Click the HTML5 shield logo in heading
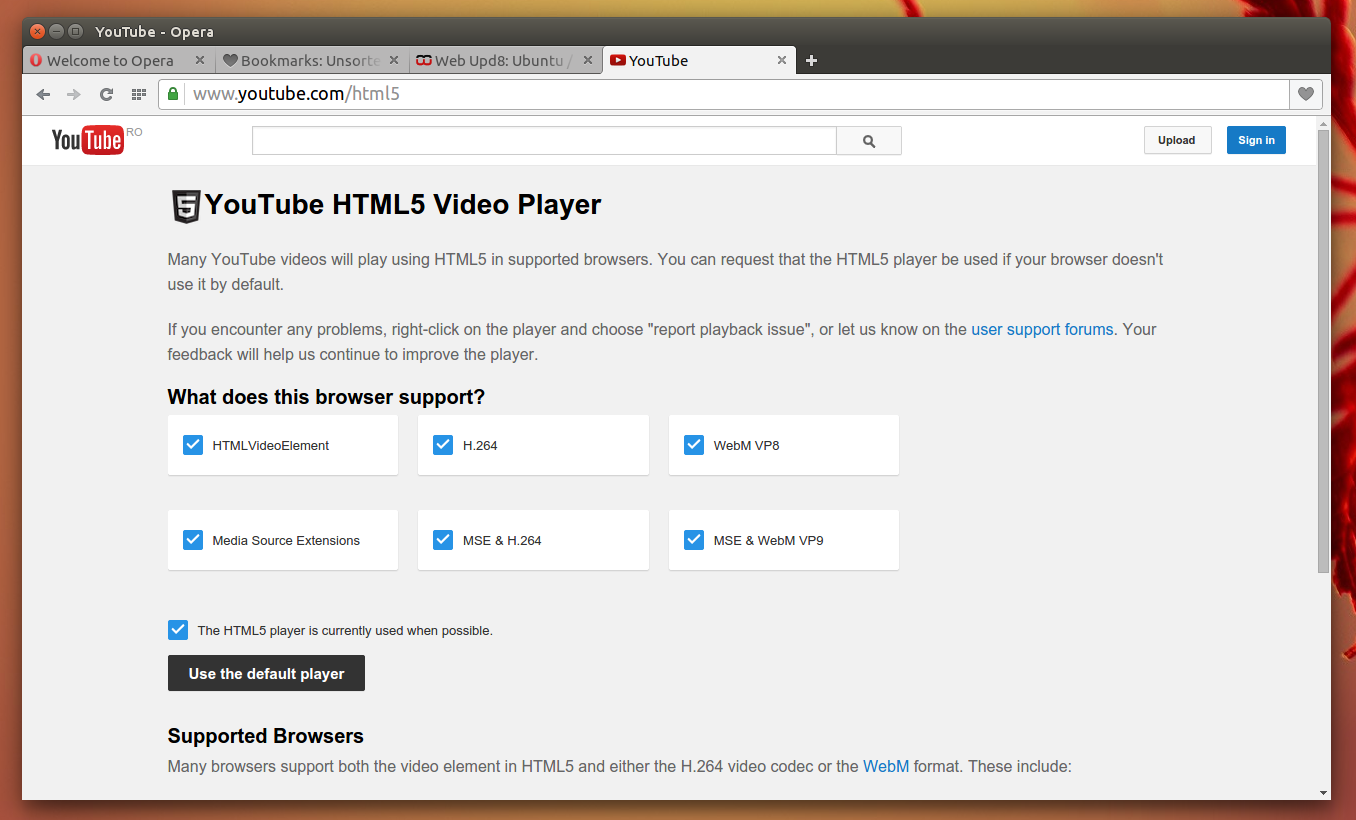This screenshot has height=820, width=1356. tap(186, 206)
